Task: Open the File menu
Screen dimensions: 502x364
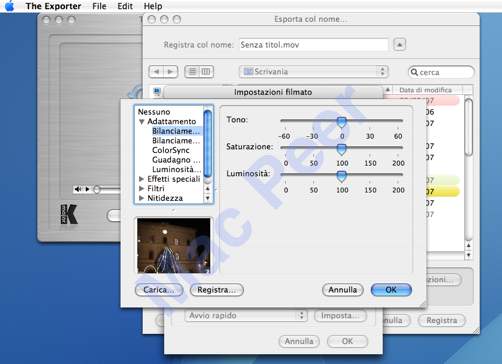Action: pos(99,6)
